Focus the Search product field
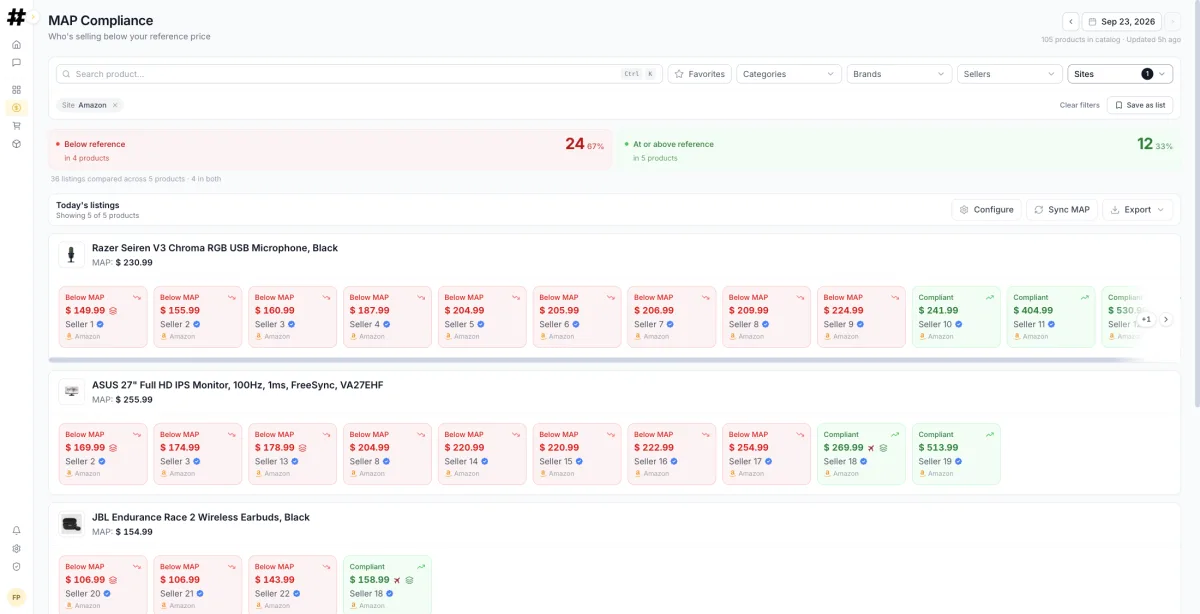 pyautogui.click(x=360, y=74)
